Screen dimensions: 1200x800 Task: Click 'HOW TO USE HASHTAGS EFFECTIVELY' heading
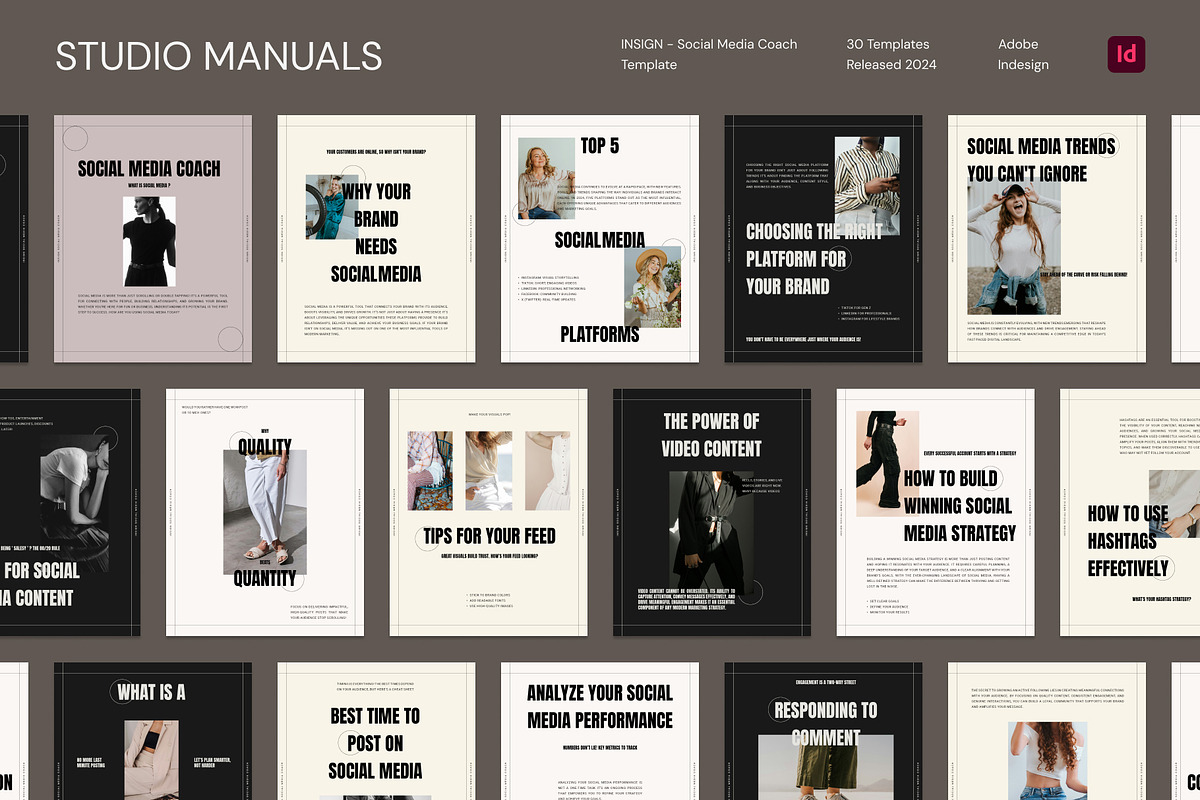tap(1128, 541)
